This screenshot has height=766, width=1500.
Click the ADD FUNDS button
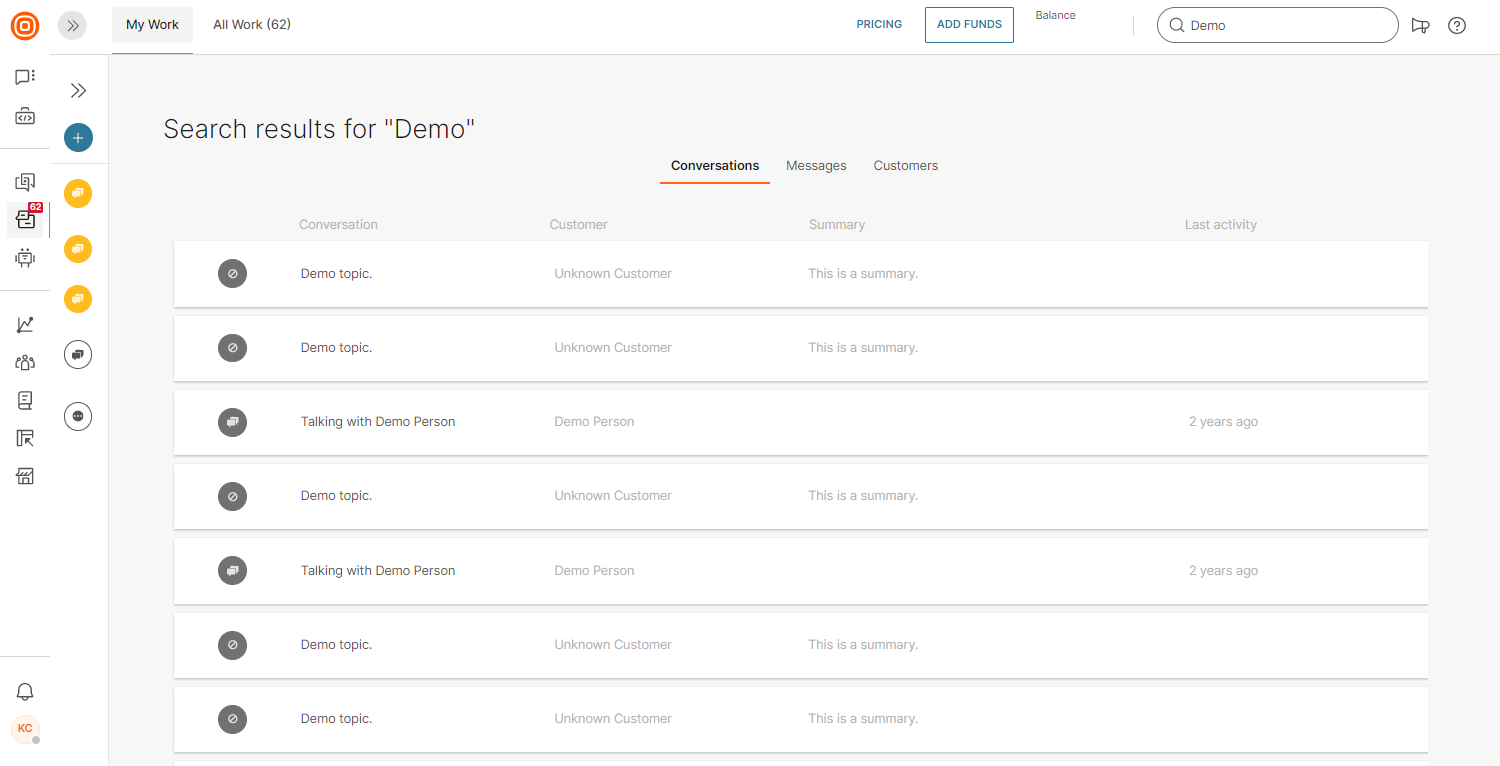[x=969, y=25]
